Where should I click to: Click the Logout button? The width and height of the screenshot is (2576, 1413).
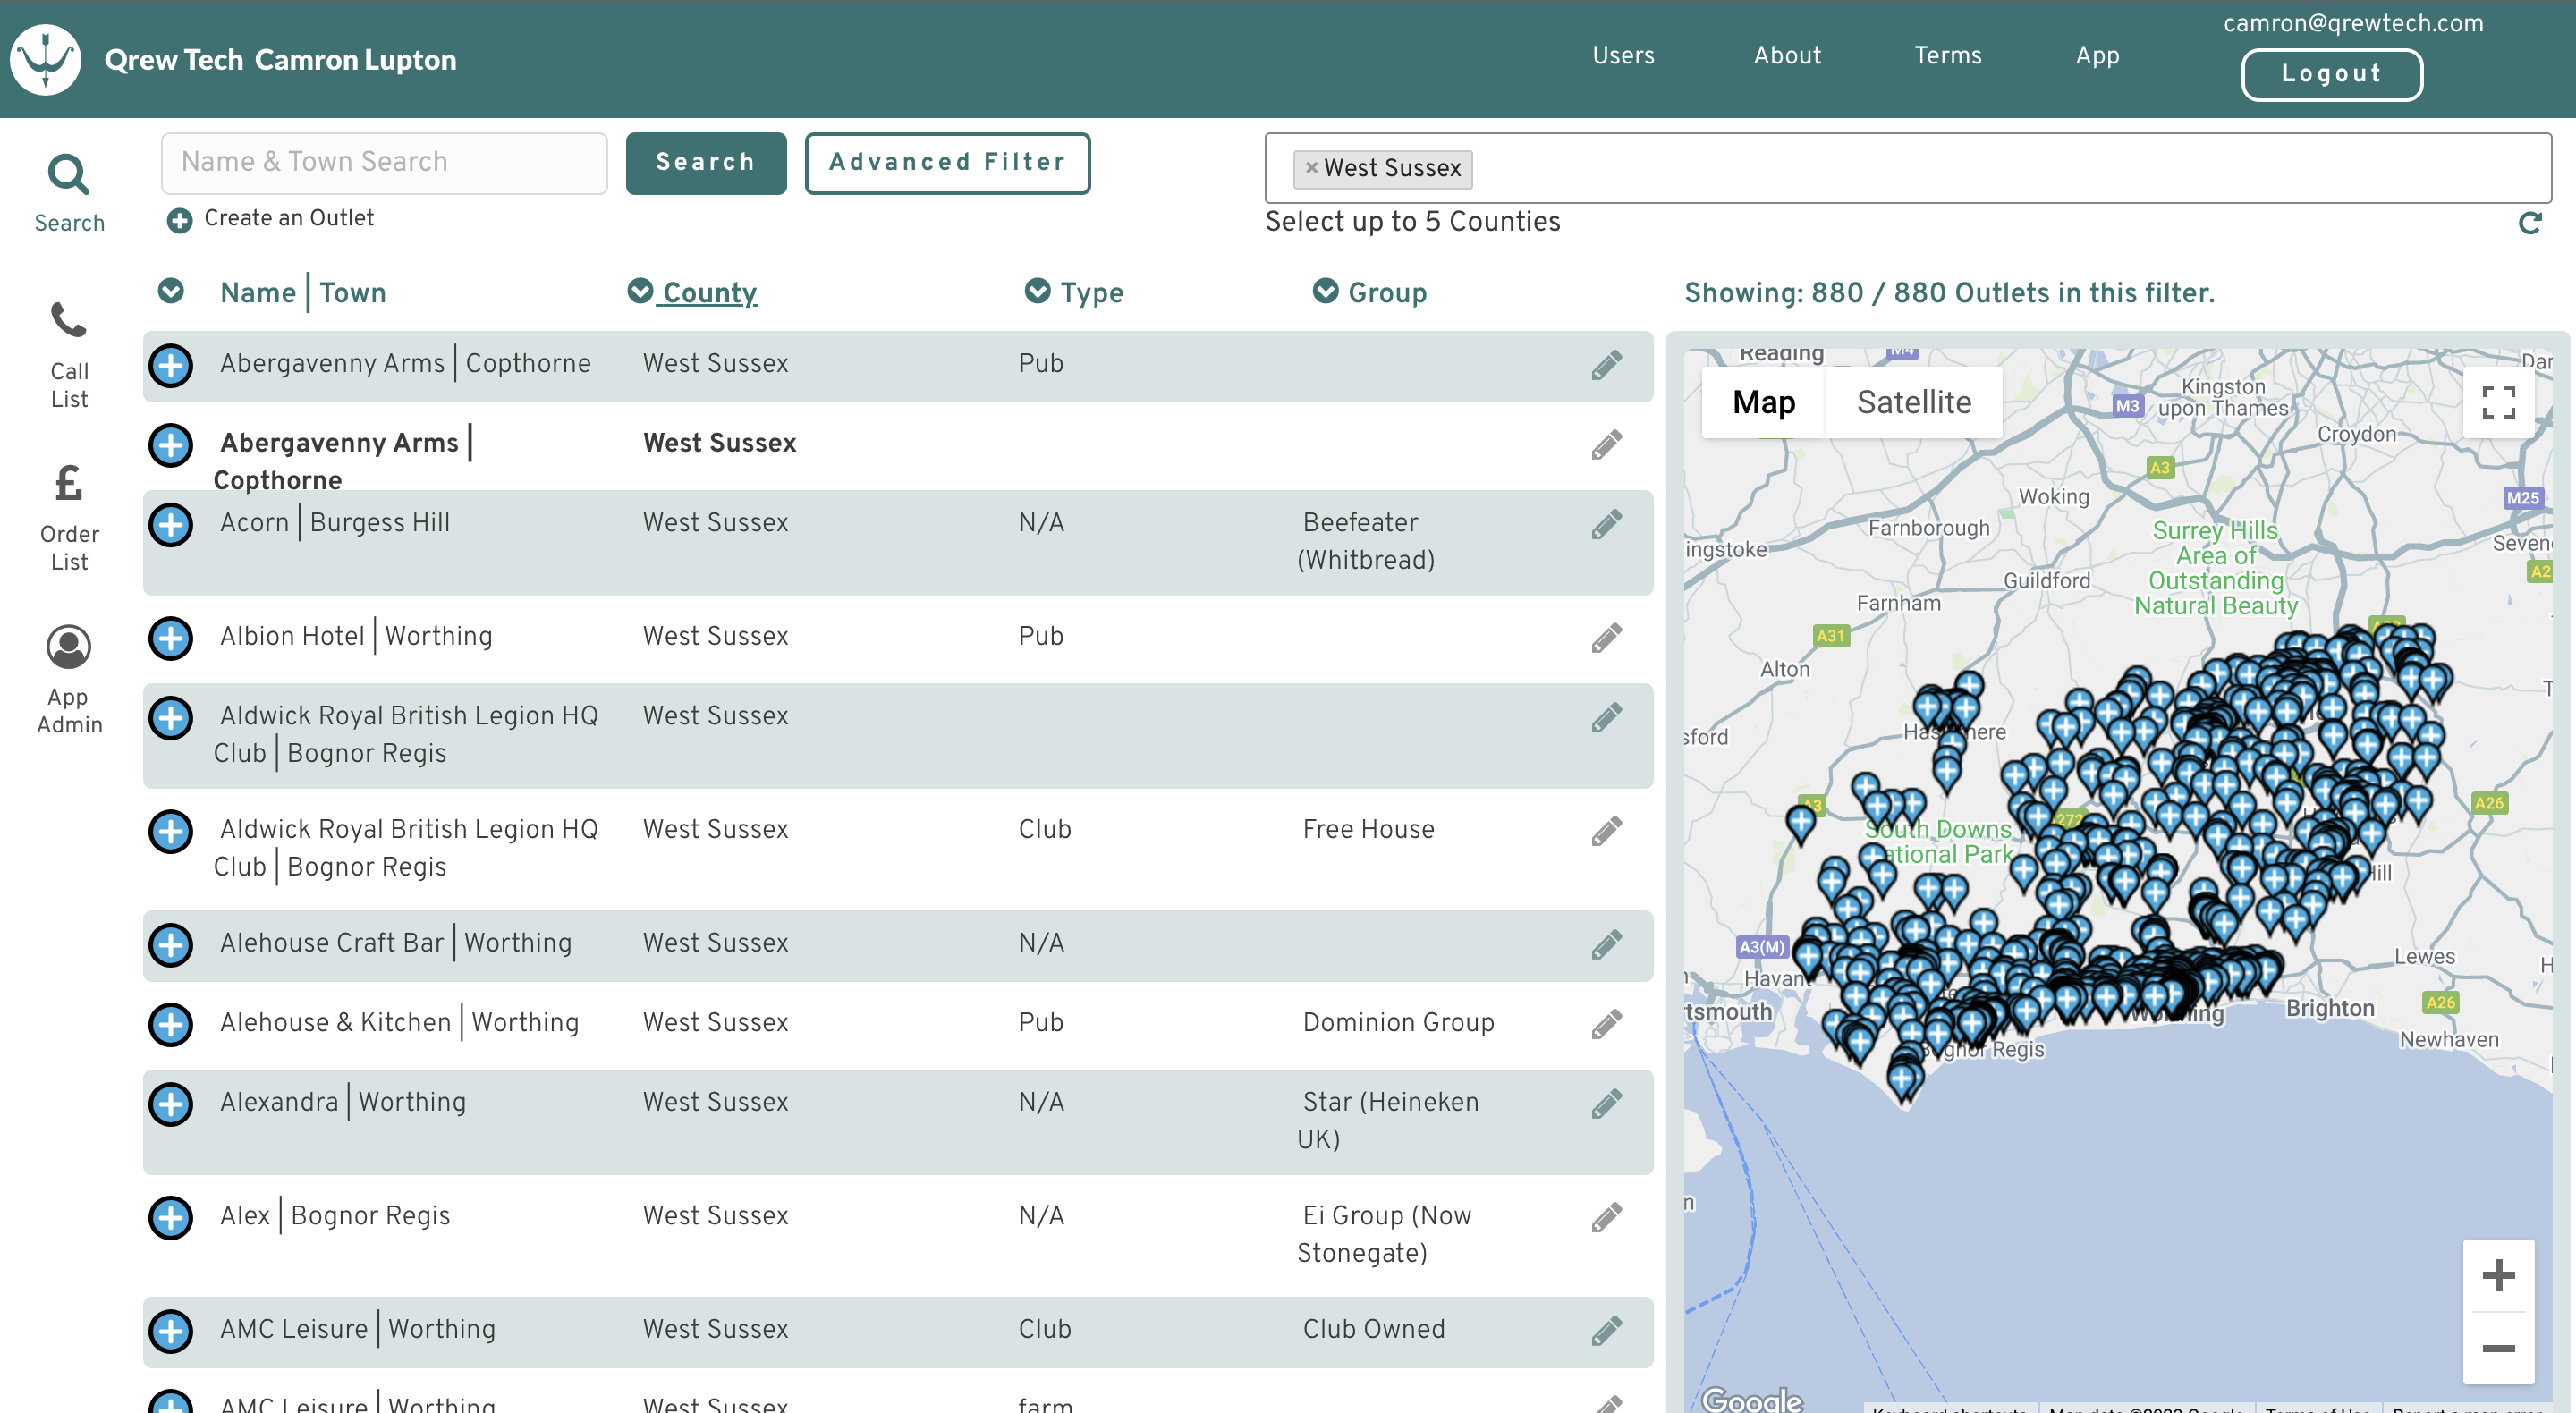2331,74
